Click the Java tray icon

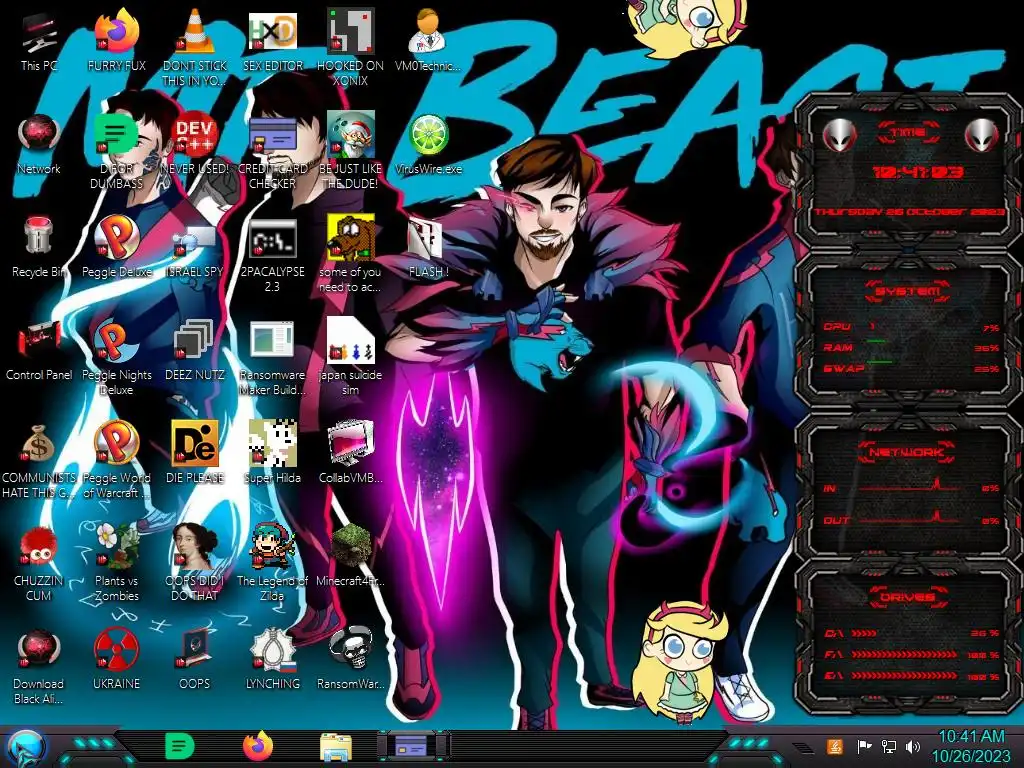pos(835,746)
